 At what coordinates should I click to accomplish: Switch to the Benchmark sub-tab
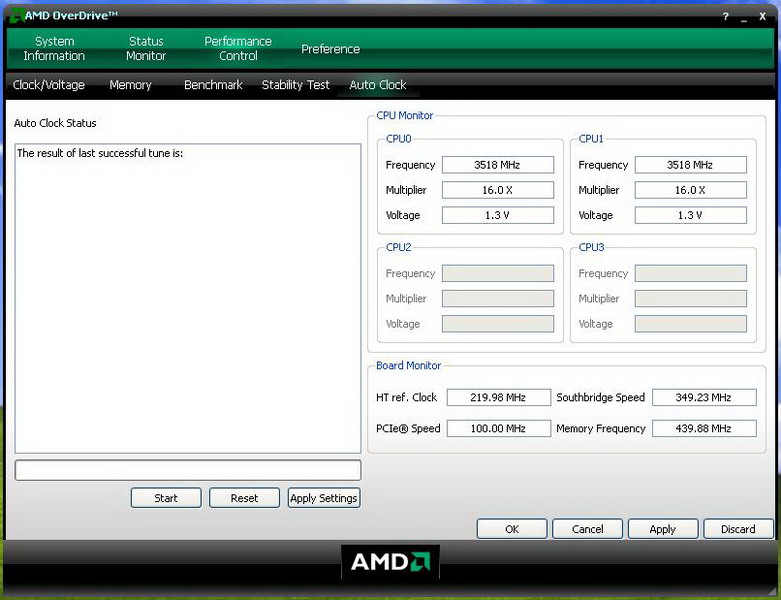point(213,85)
